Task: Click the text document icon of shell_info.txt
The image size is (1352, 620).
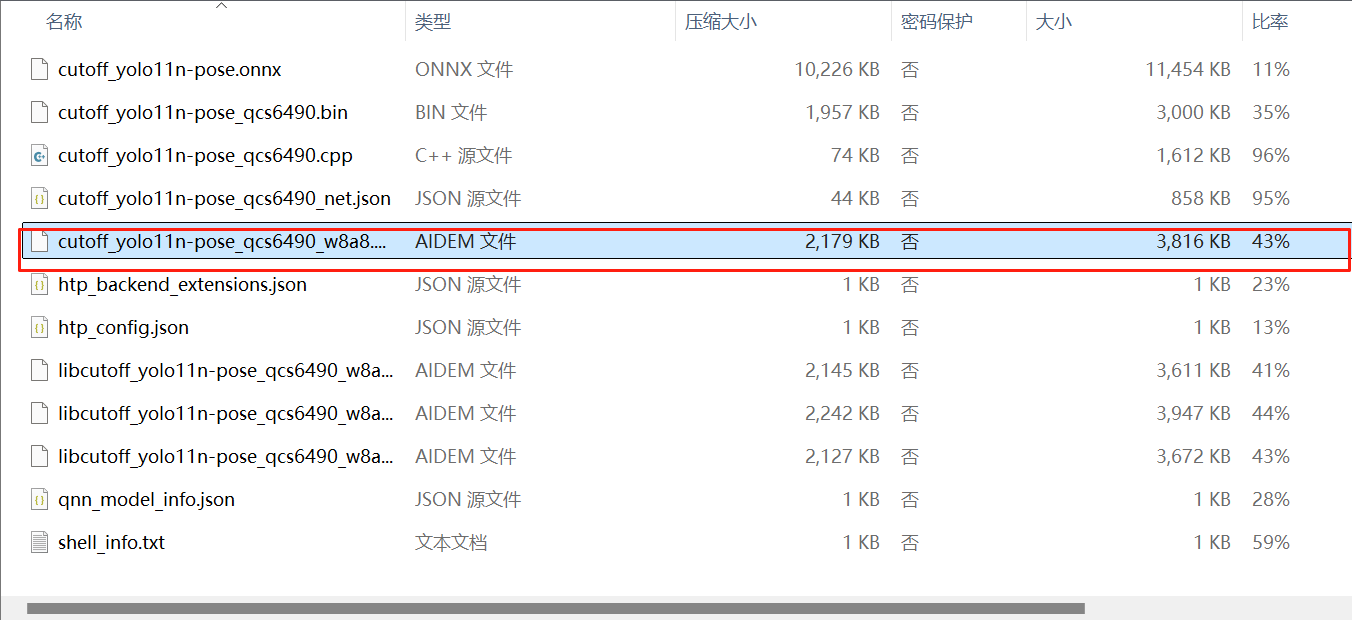Action: click(x=39, y=543)
